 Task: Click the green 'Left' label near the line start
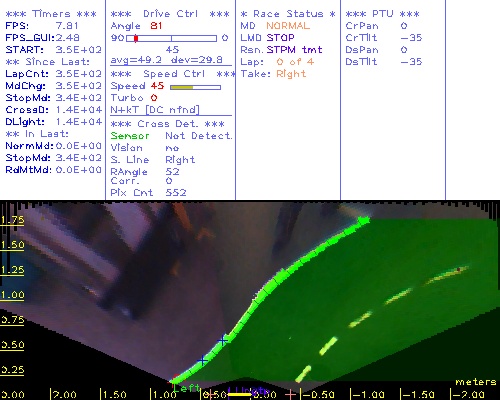coord(186,388)
